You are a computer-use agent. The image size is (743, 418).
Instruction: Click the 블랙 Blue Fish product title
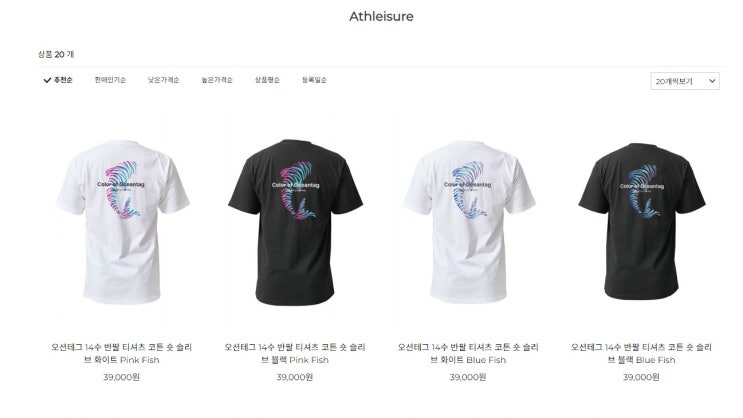642,354
